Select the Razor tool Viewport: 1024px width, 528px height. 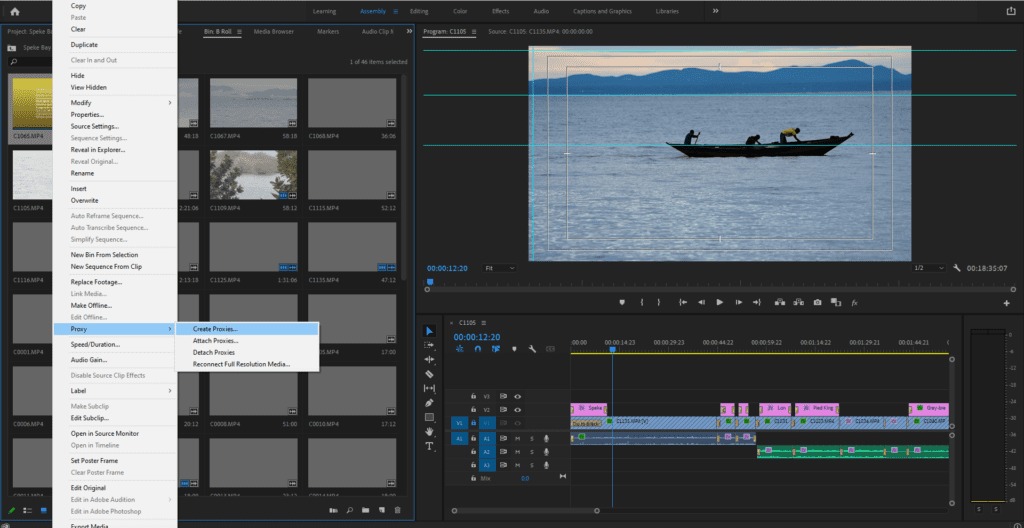click(429, 374)
